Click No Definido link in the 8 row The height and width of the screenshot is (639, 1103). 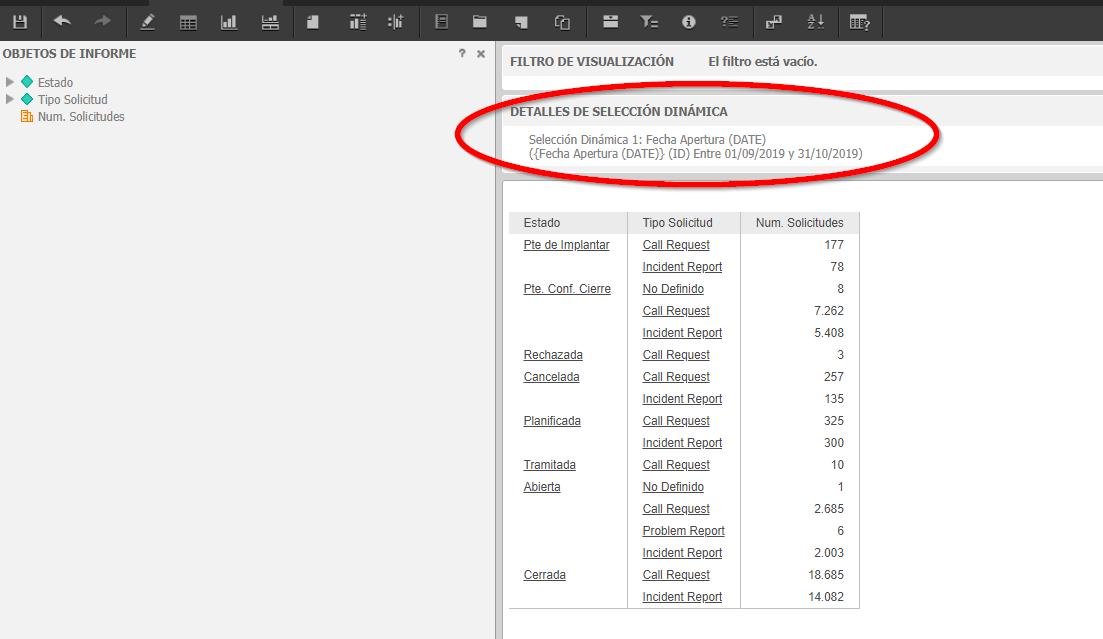tap(673, 289)
